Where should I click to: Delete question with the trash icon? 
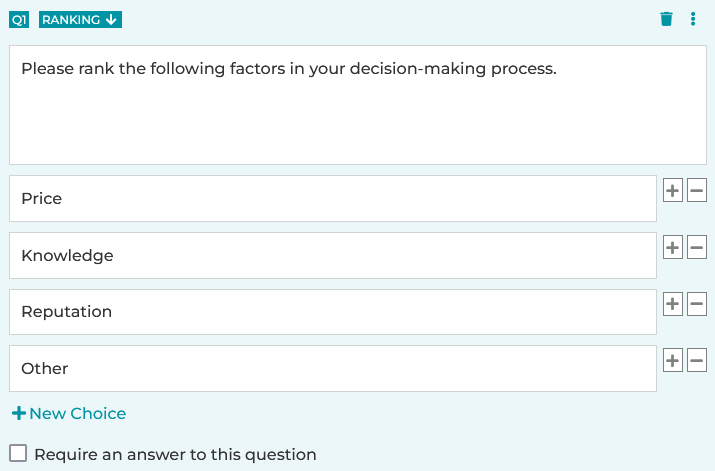(x=666, y=19)
